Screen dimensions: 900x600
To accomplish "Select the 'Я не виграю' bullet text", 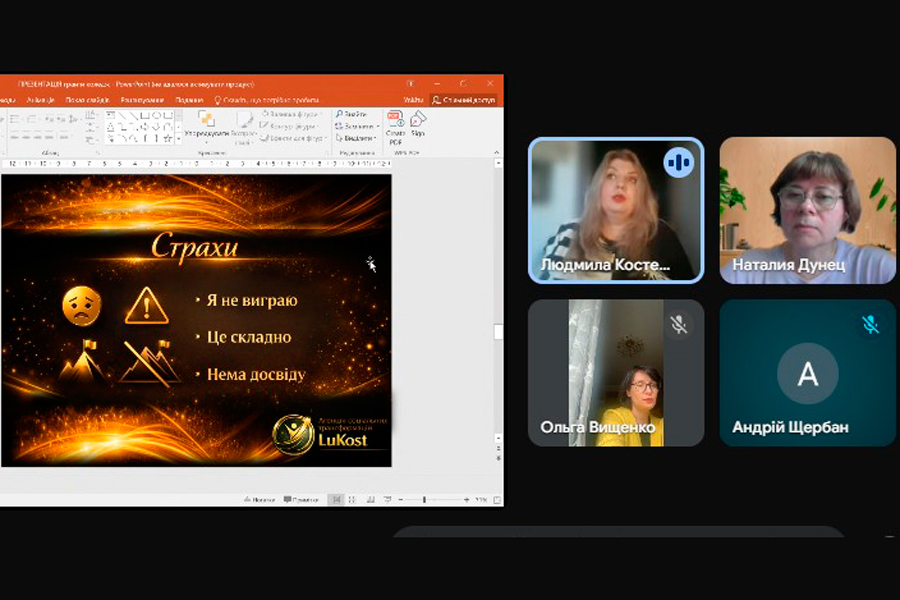I will click(x=252, y=300).
